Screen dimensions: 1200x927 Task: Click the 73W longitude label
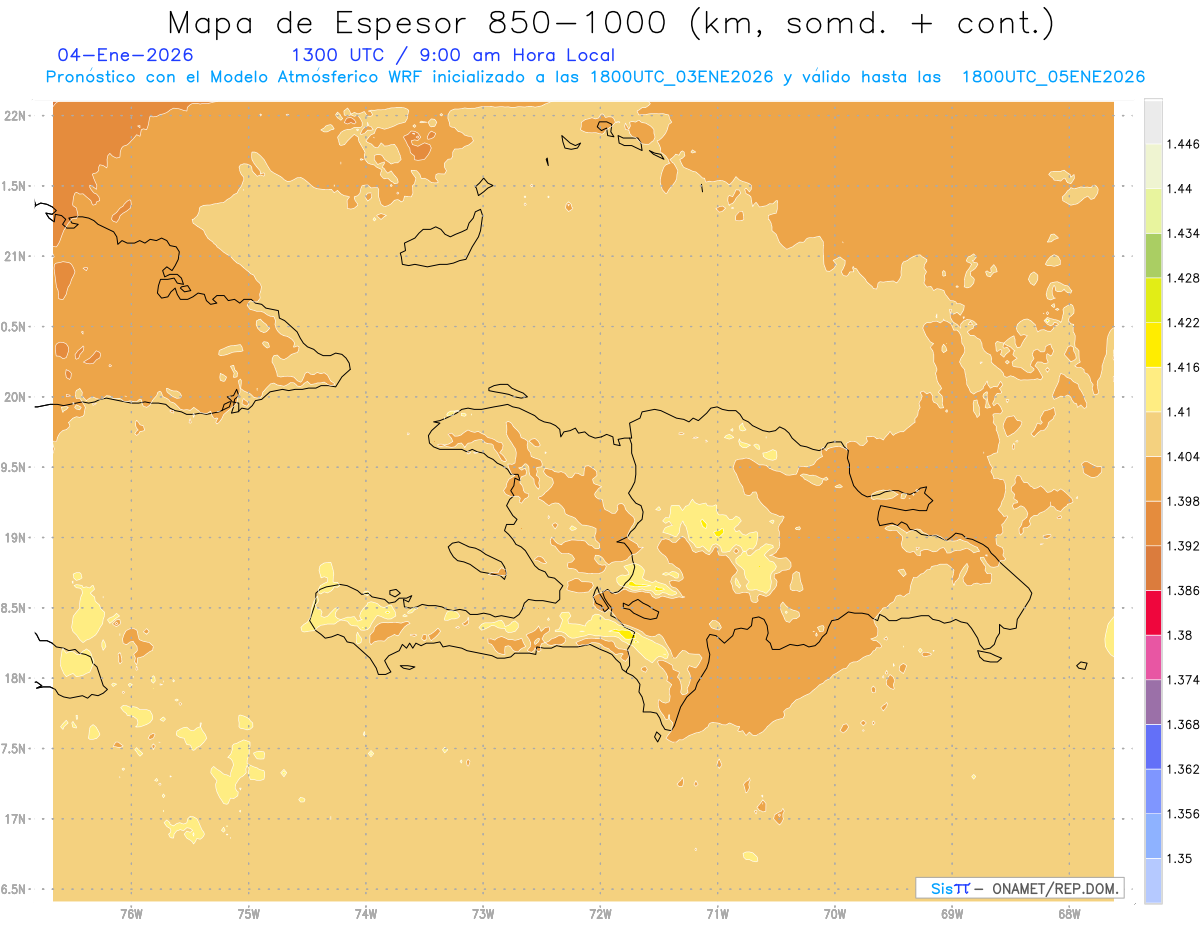click(483, 914)
